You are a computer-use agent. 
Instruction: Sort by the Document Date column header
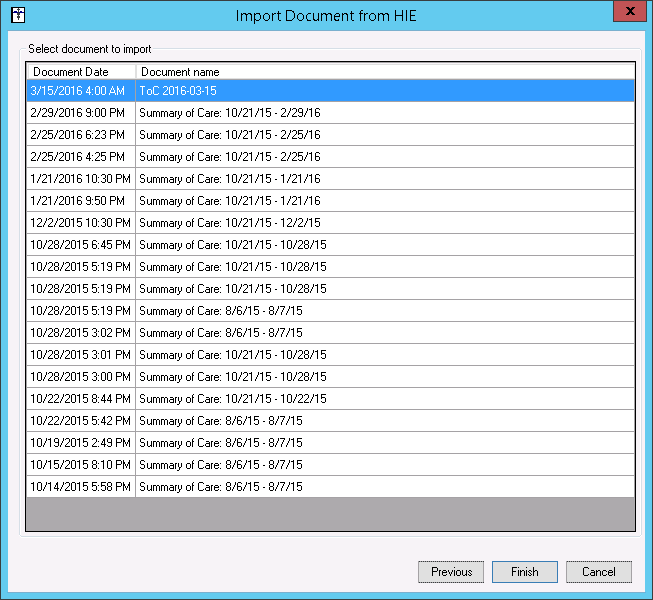coord(81,72)
